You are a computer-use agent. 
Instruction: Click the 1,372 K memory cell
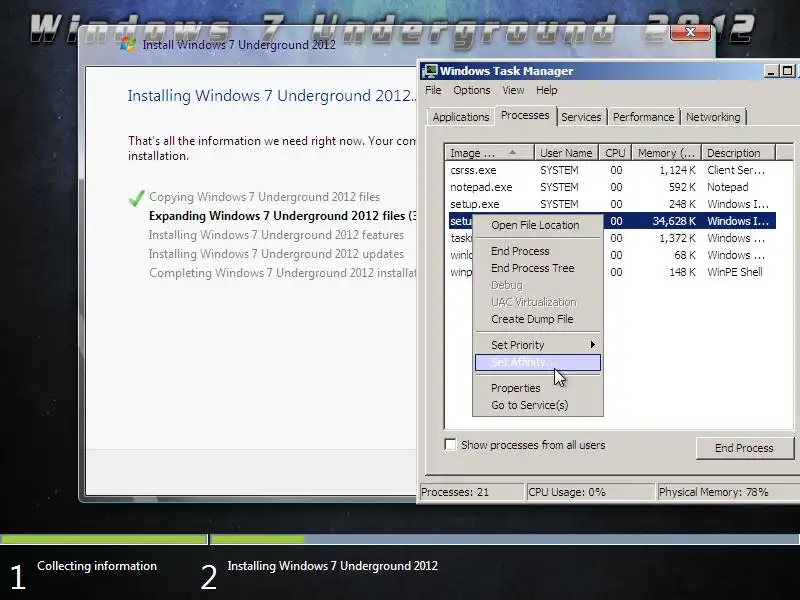tap(677, 238)
